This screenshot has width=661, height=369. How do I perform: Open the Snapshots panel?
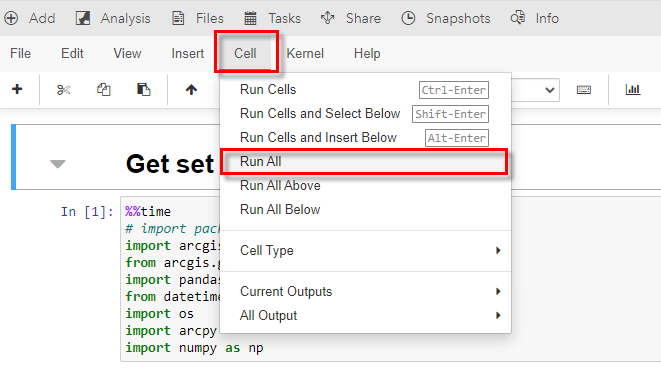click(x=446, y=18)
